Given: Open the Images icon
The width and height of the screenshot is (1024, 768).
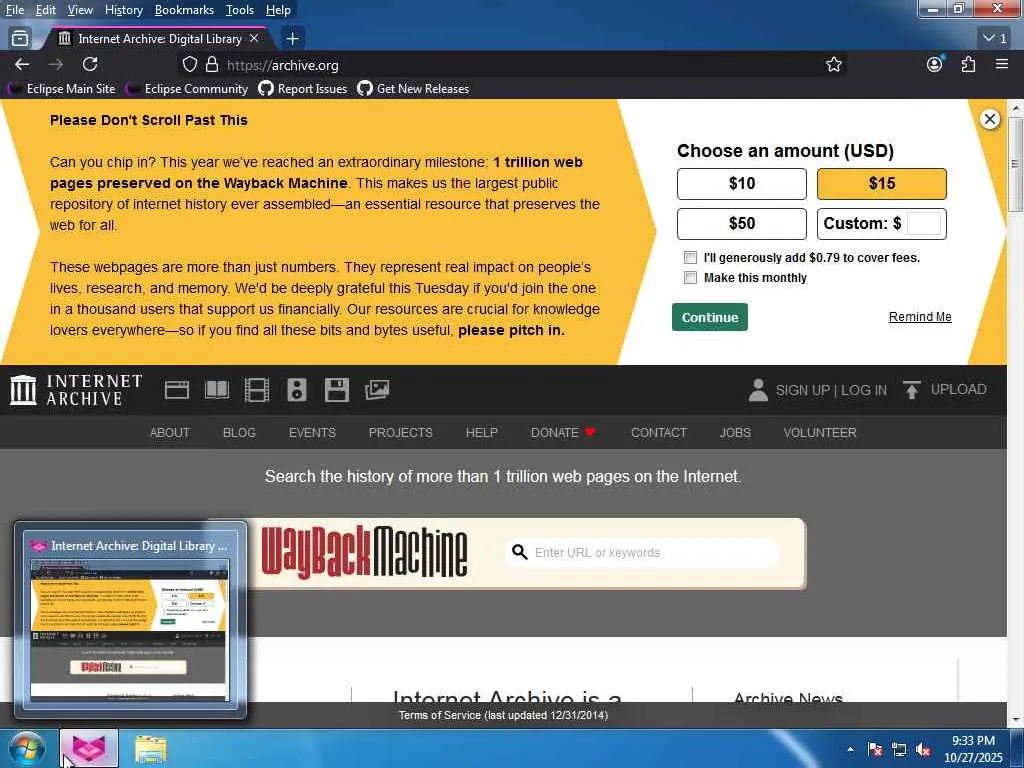Looking at the screenshot, I should click(x=377, y=390).
